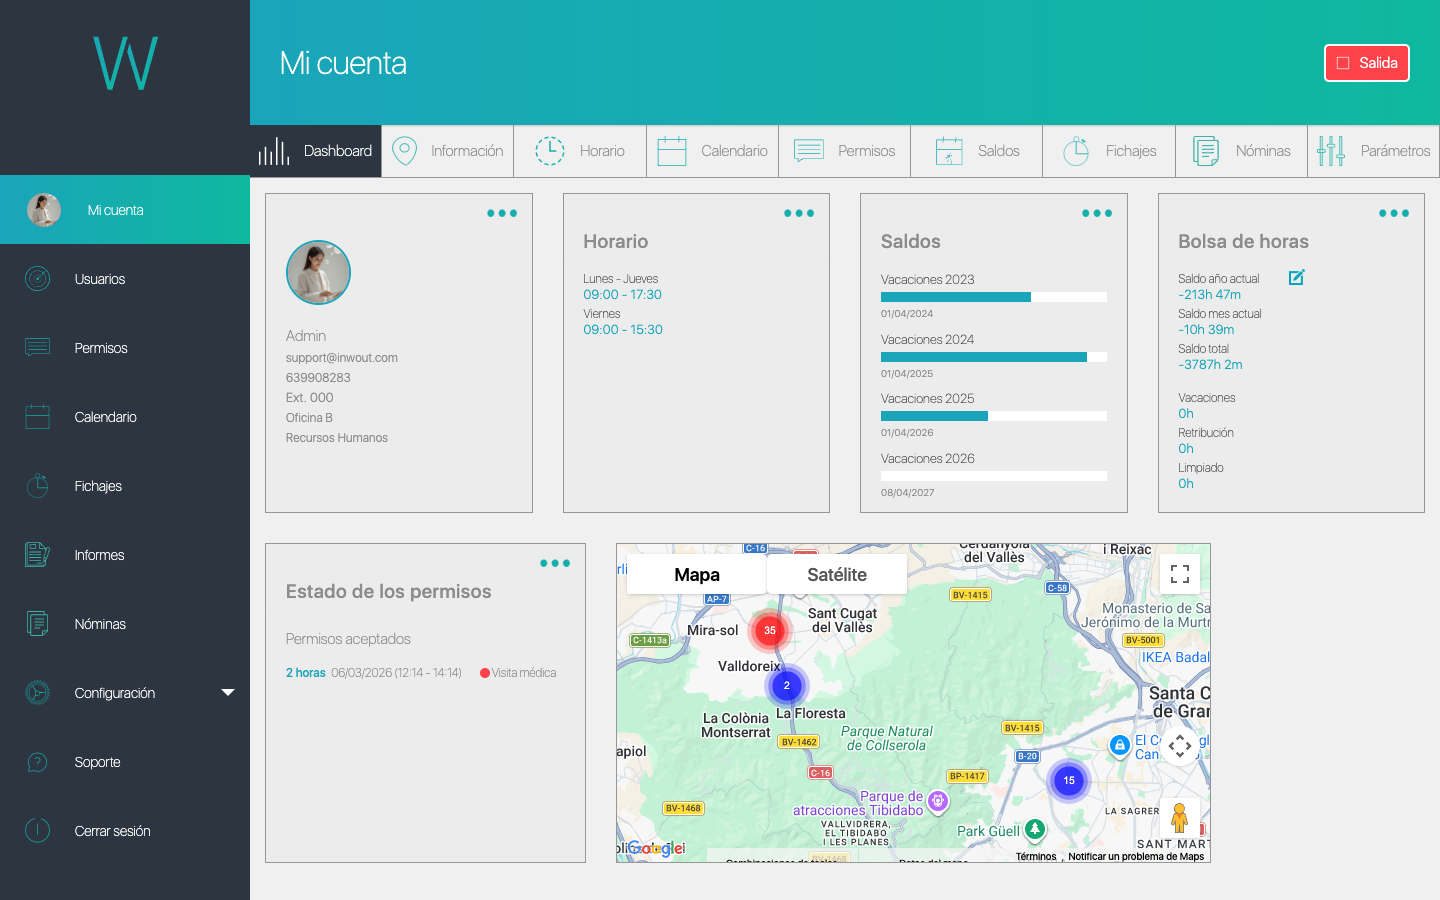Open Permisos from the sidebar
The width and height of the screenshot is (1440, 900).
pyautogui.click(x=125, y=348)
